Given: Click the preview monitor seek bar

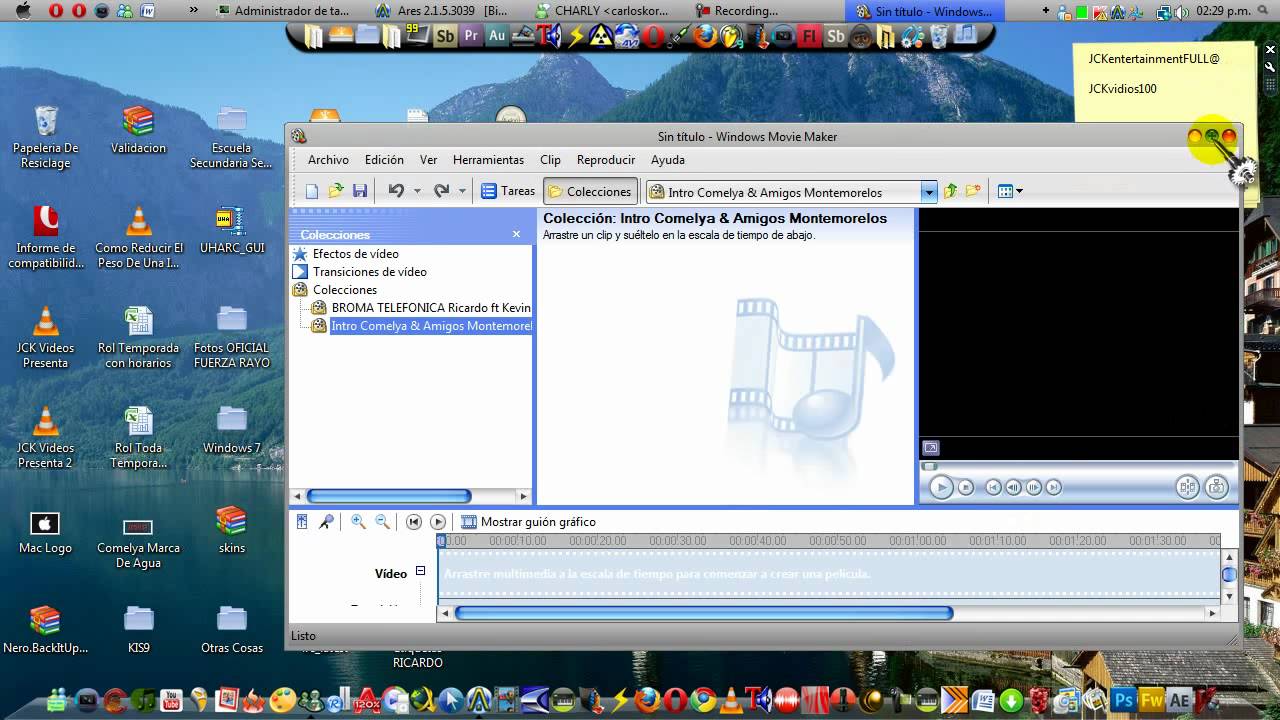Looking at the screenshot, I should [x=1079, y=466].
